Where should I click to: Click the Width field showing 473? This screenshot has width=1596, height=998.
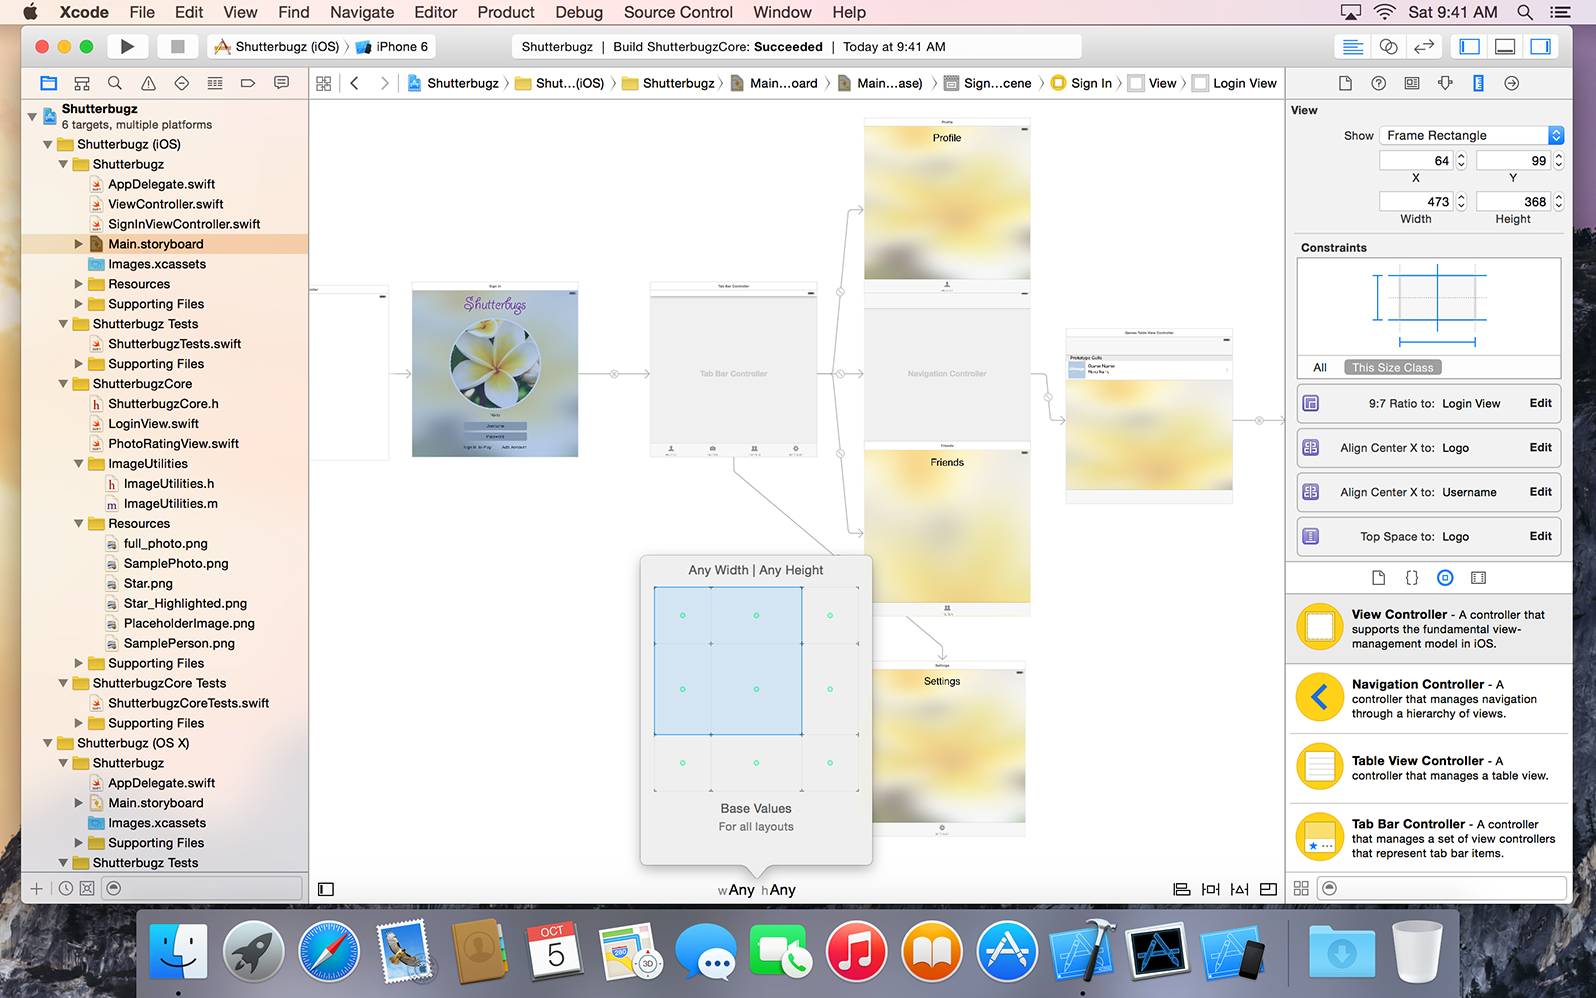pos(1416,201)
